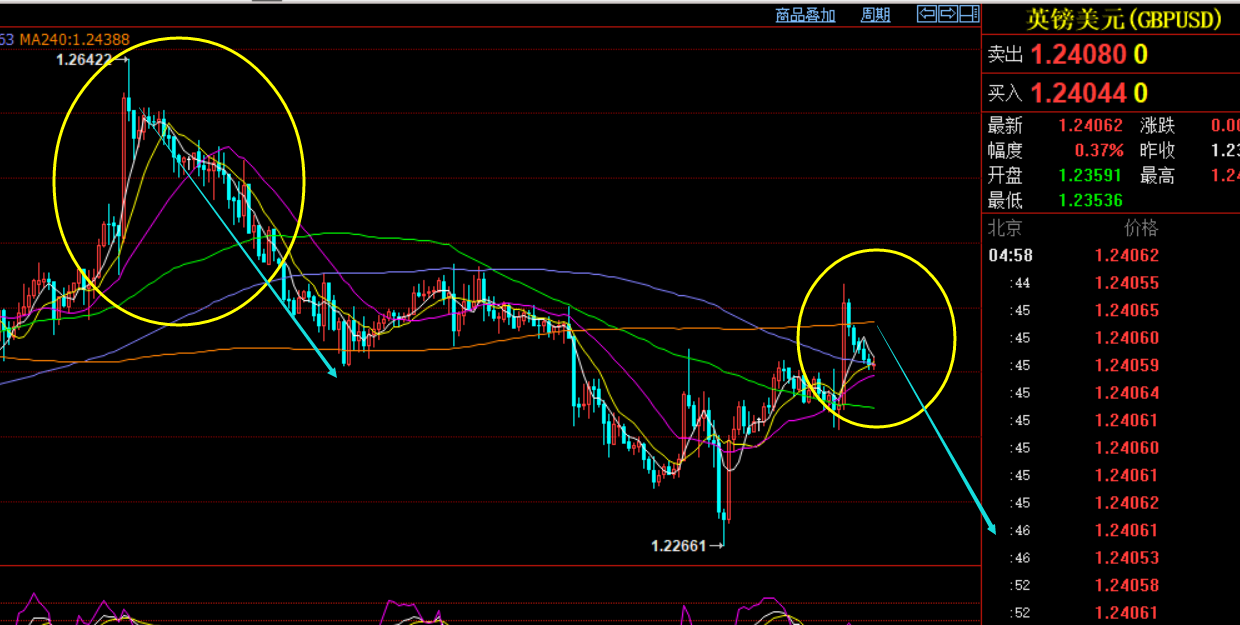
Task: Select the 北京 time column header
Action: point(1005,228)
